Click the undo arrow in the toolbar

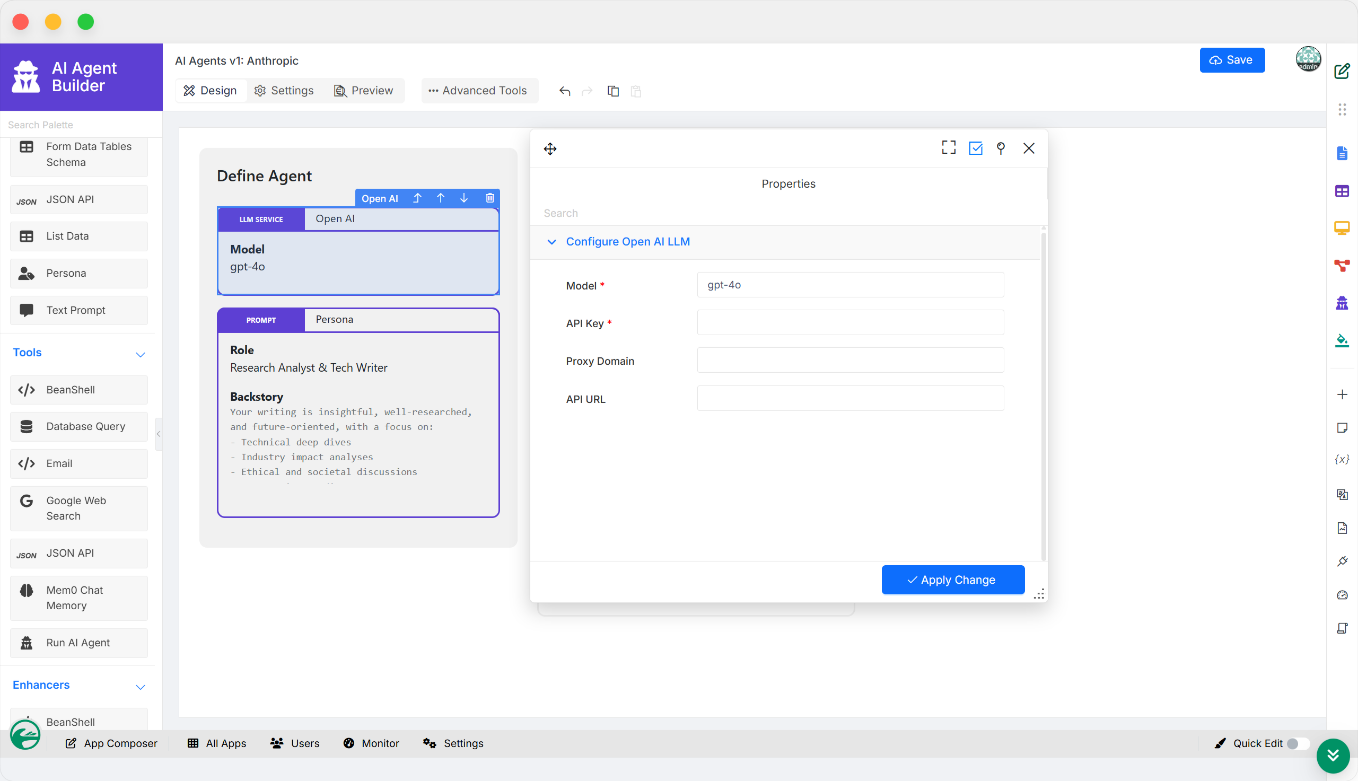point(565,91)
